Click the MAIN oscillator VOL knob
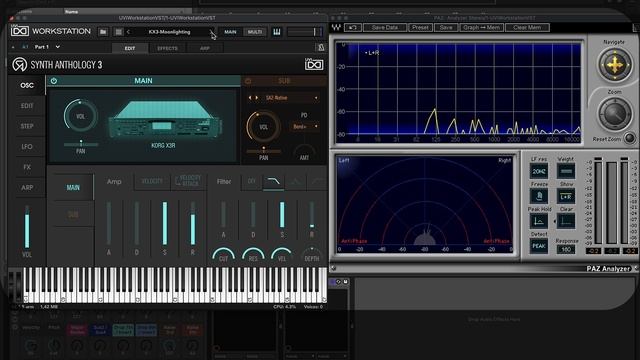 pos(80,116)
